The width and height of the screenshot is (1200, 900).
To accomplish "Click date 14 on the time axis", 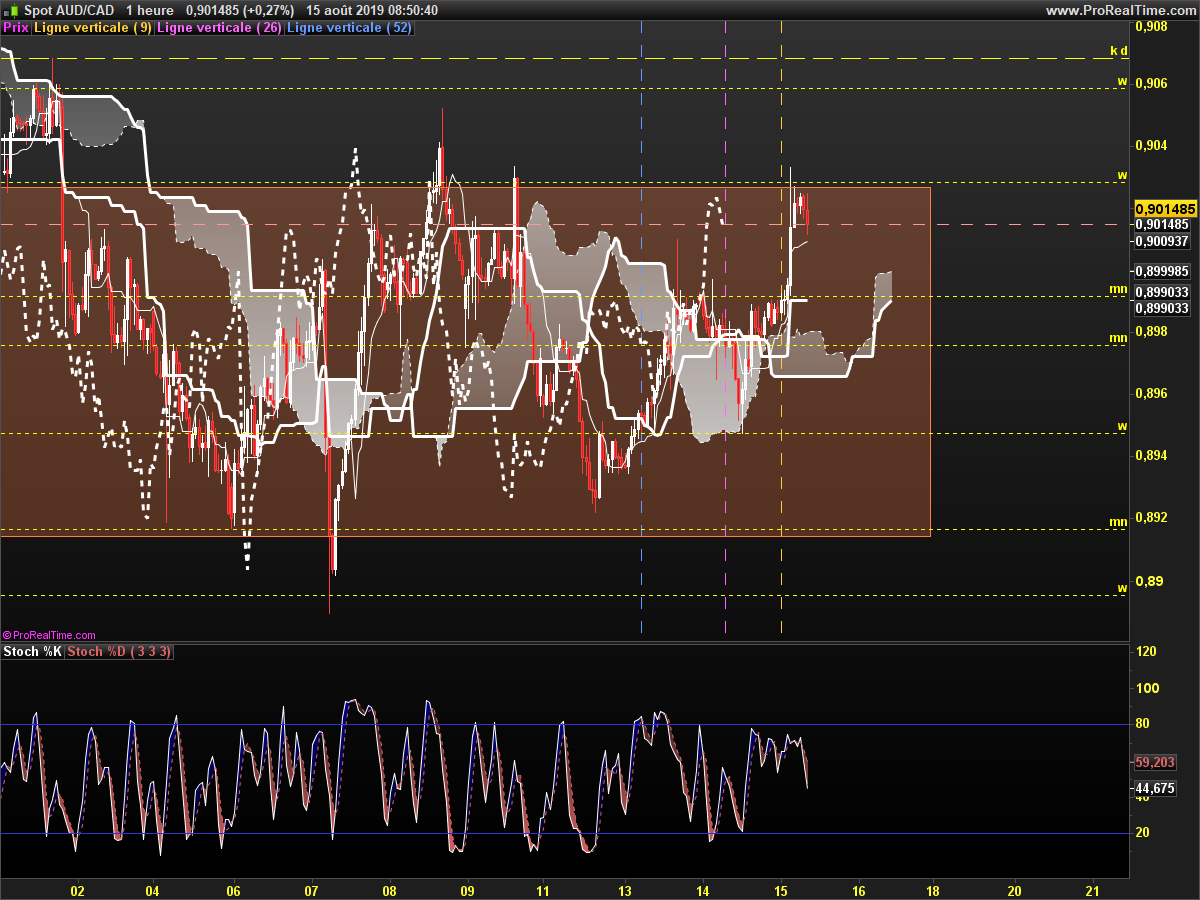I will (703, 890).
